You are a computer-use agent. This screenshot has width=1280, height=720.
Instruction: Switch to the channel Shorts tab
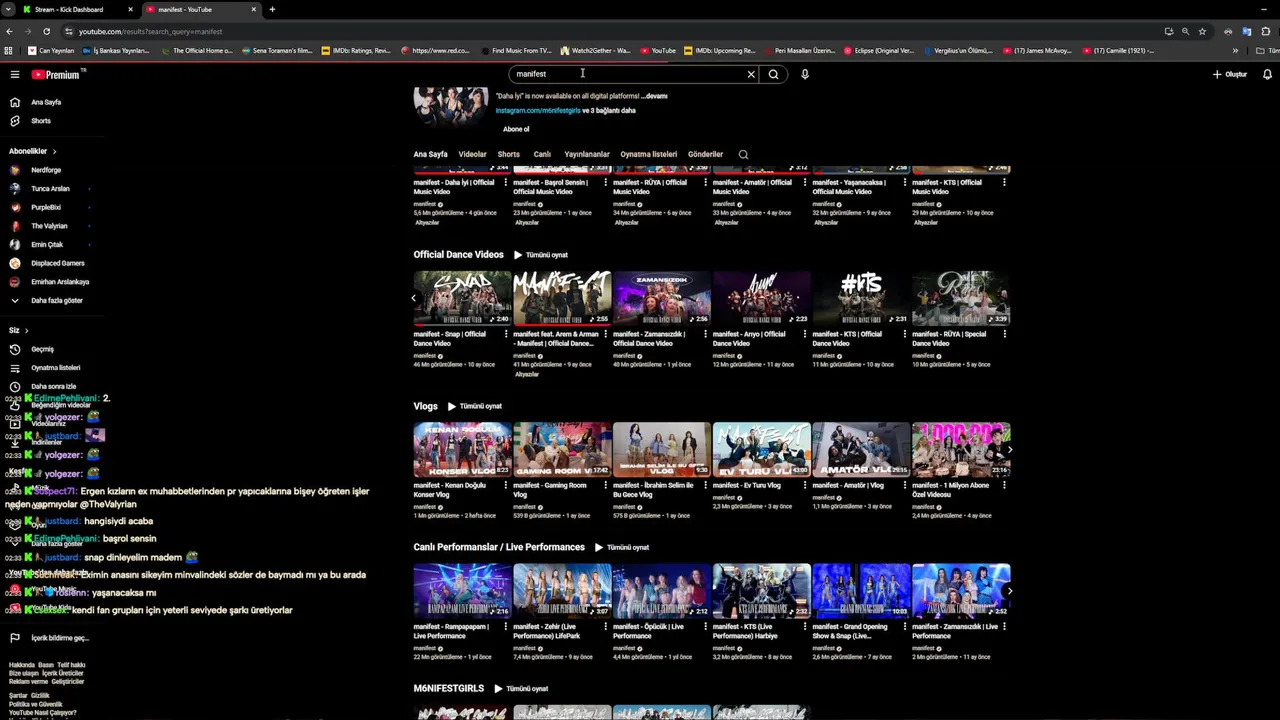point(509,154)
